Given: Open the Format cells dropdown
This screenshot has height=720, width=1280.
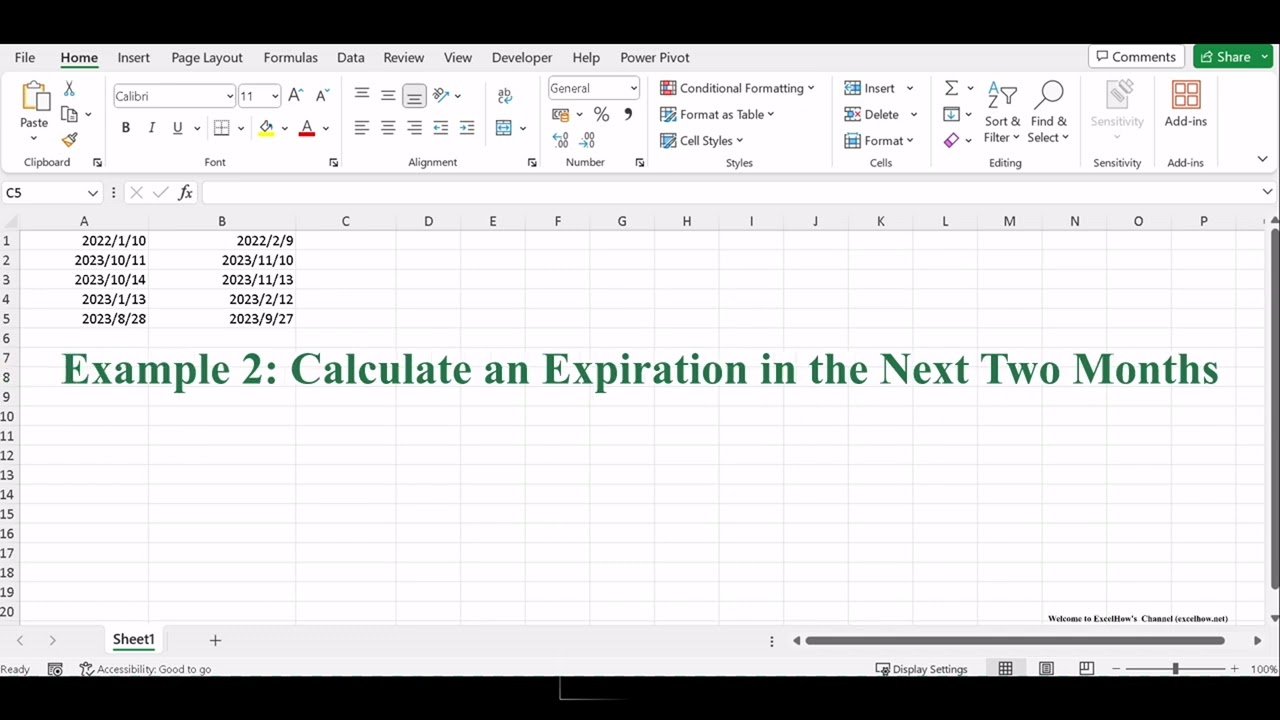Looking at the screenshot, I should pyautogui.click(x=880, y=140).
